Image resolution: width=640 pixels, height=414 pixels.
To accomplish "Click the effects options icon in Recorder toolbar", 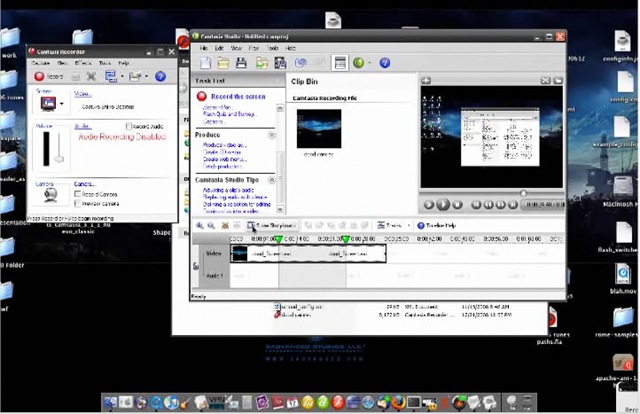I will click(135, 76).
